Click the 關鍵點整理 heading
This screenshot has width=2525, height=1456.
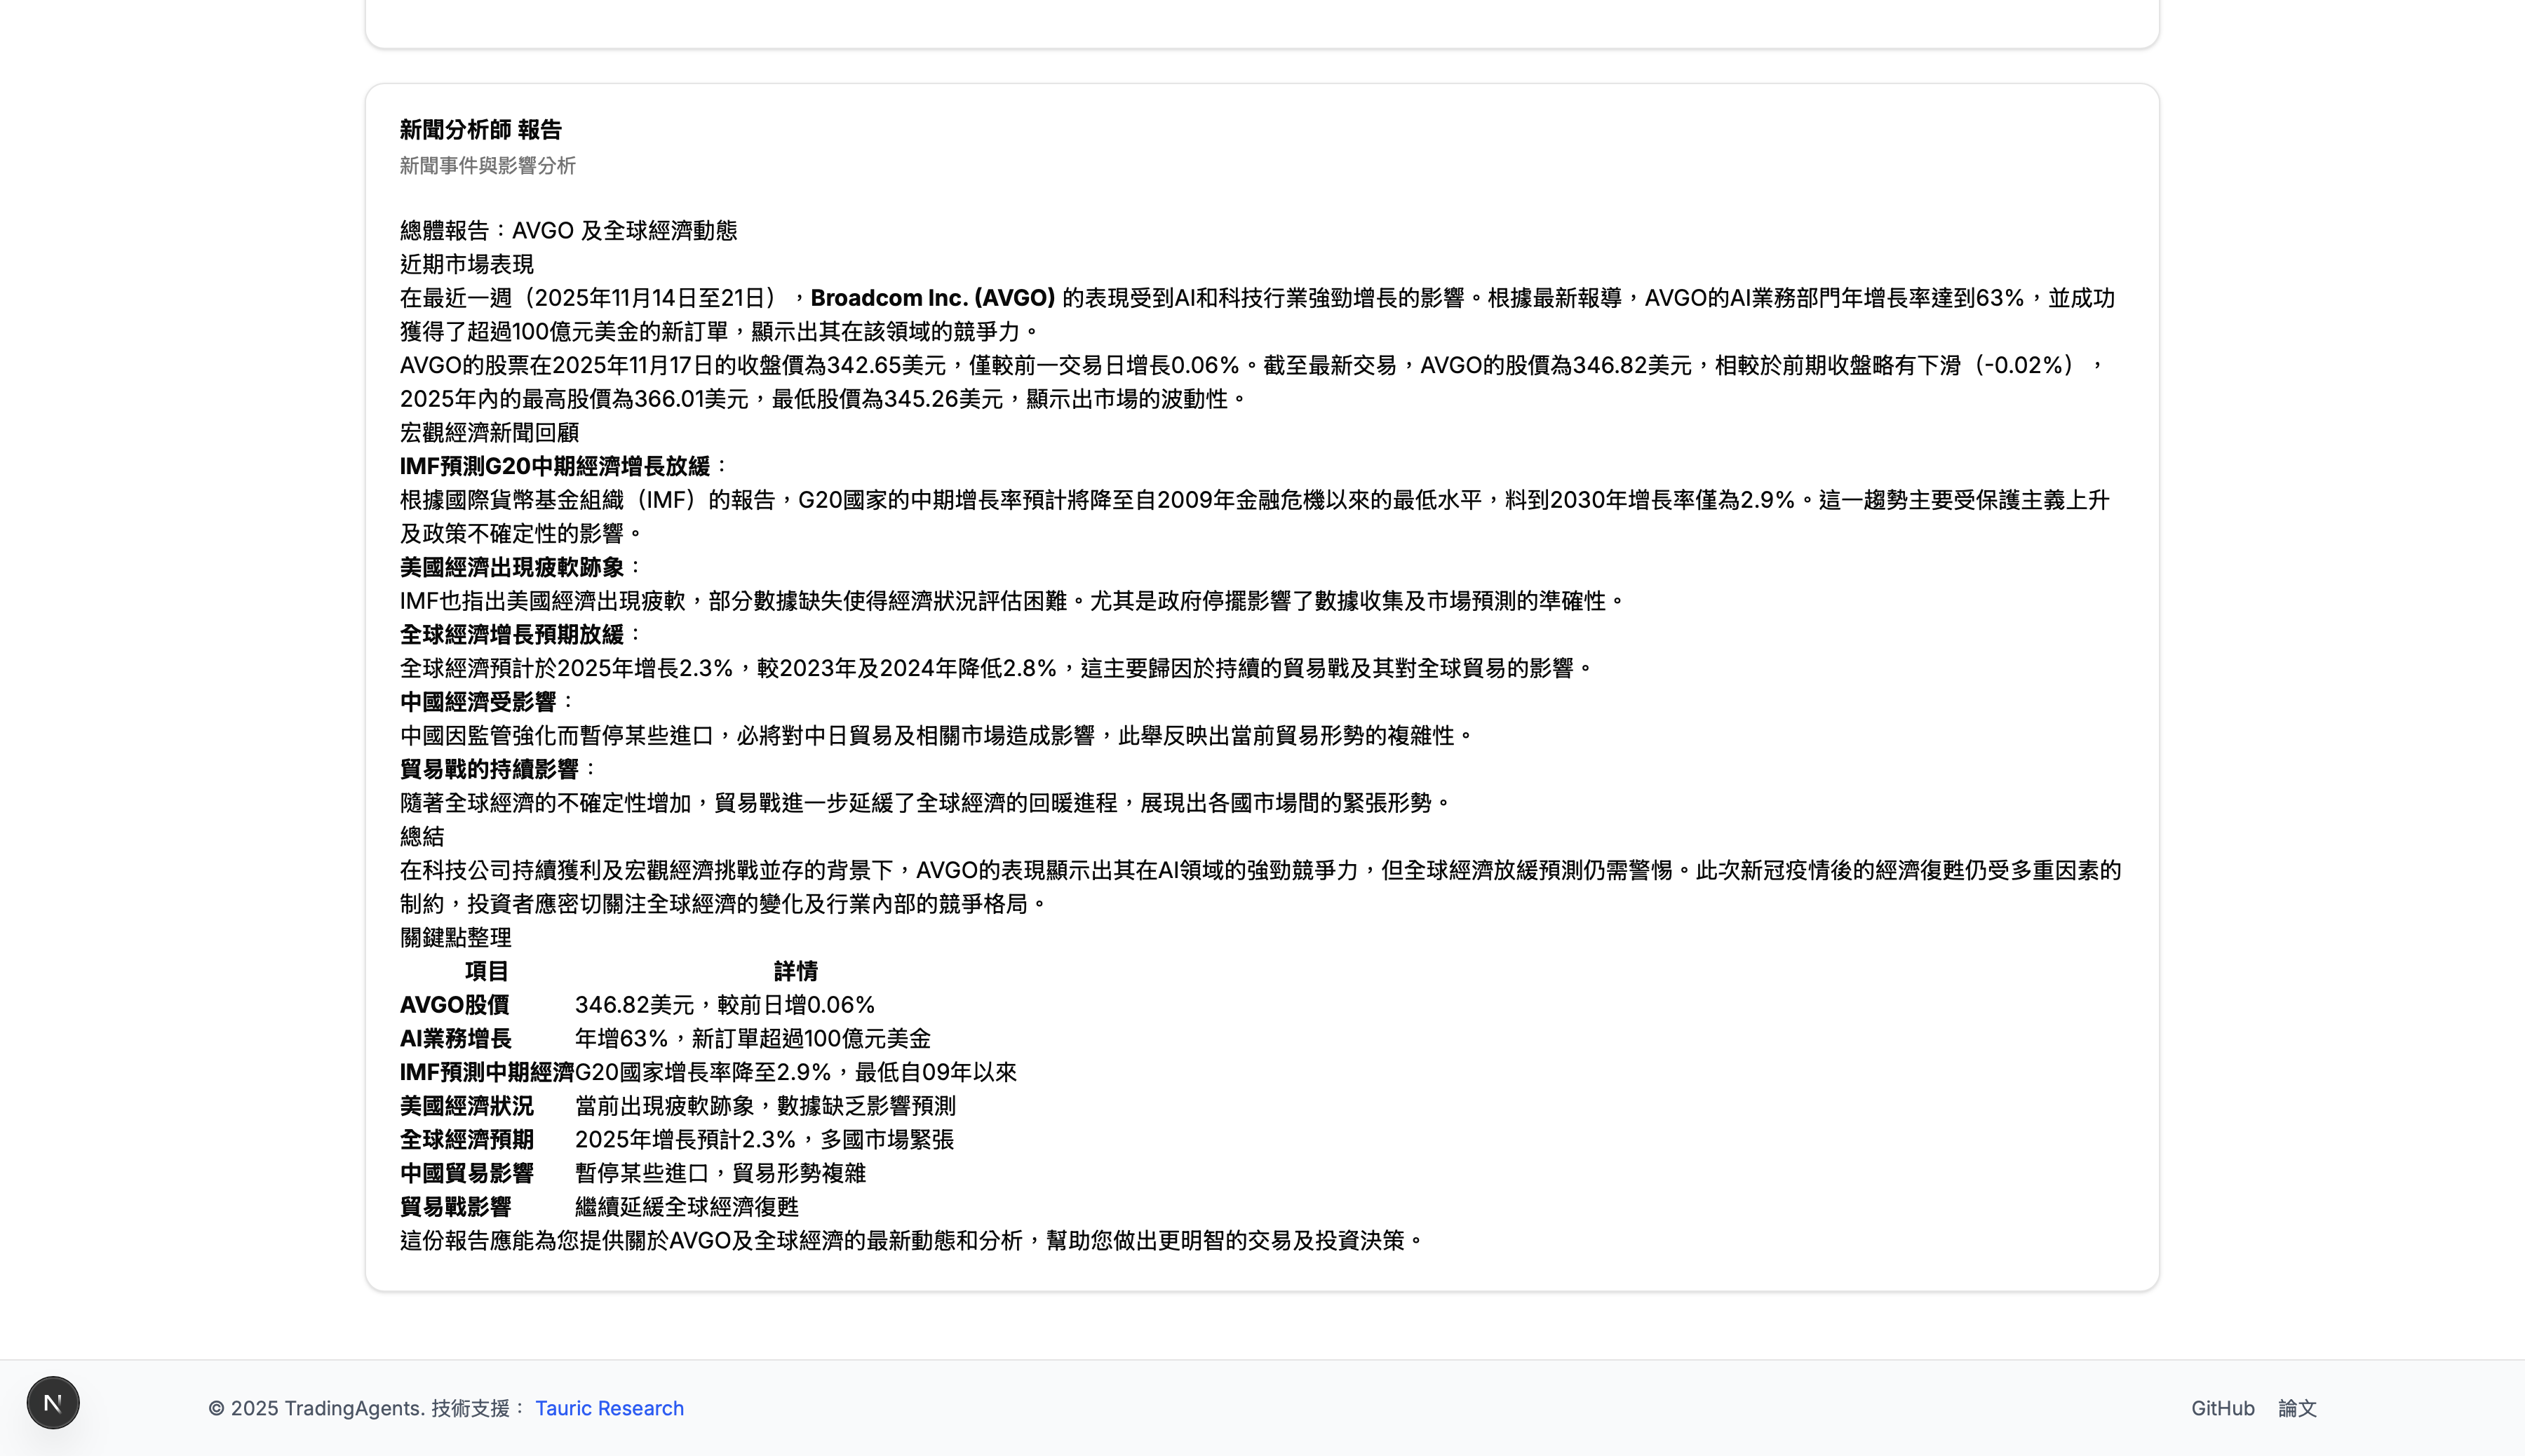point(456,938)
